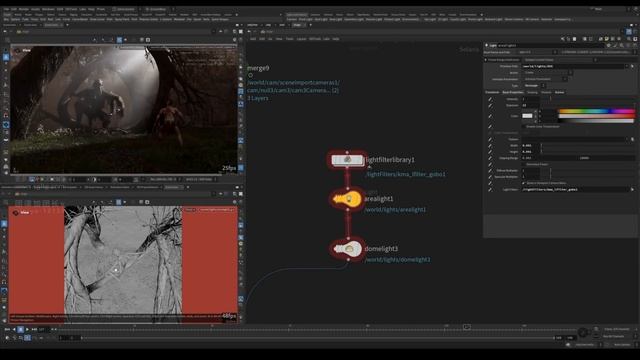Select the lightfilterlibrary1 node
The width and height of the screenshot is (640, 360).
347,160
